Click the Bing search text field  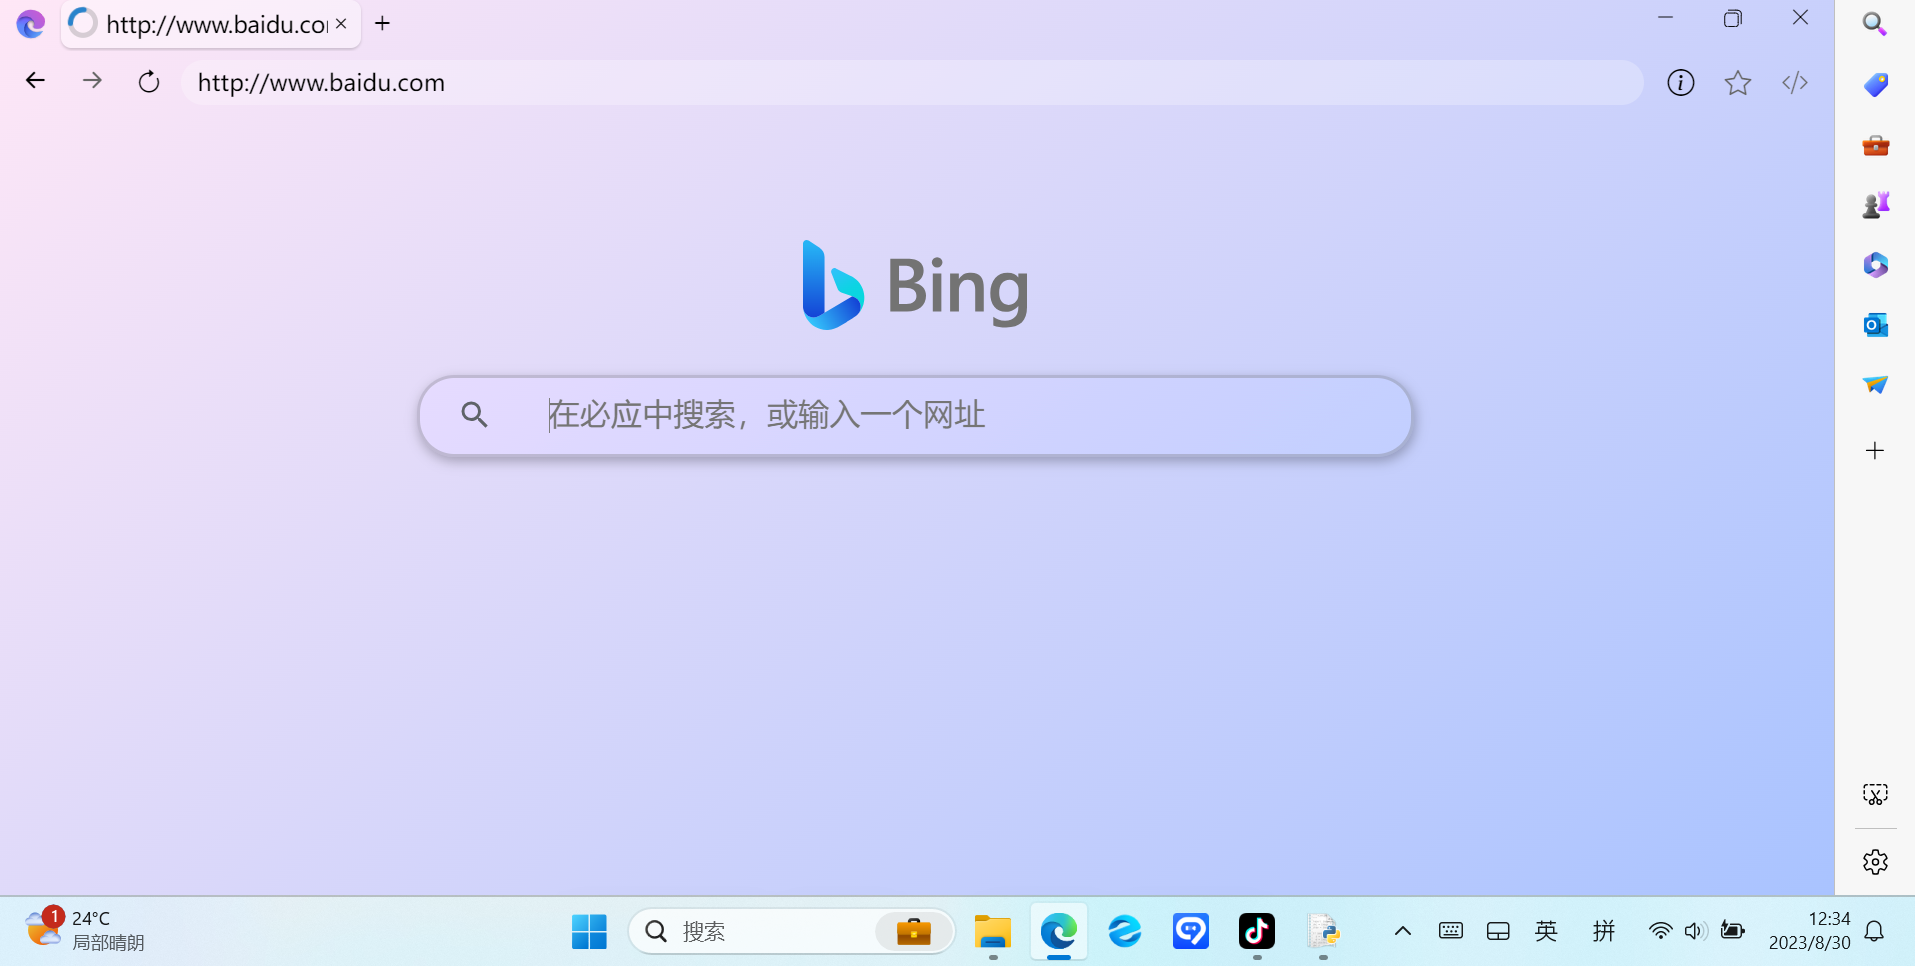[x=915, y=415]
